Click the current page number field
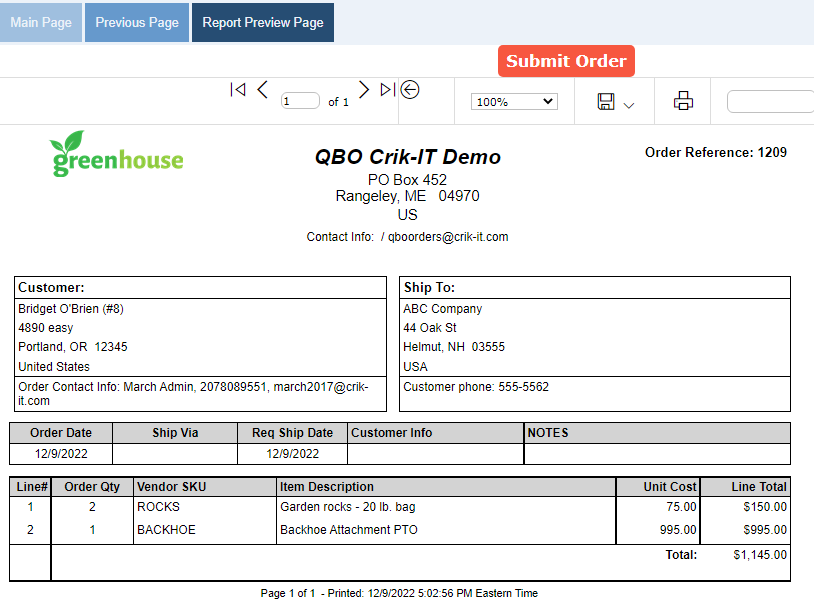814x610 pixels. pyautogui.click(x=300, y=102)
